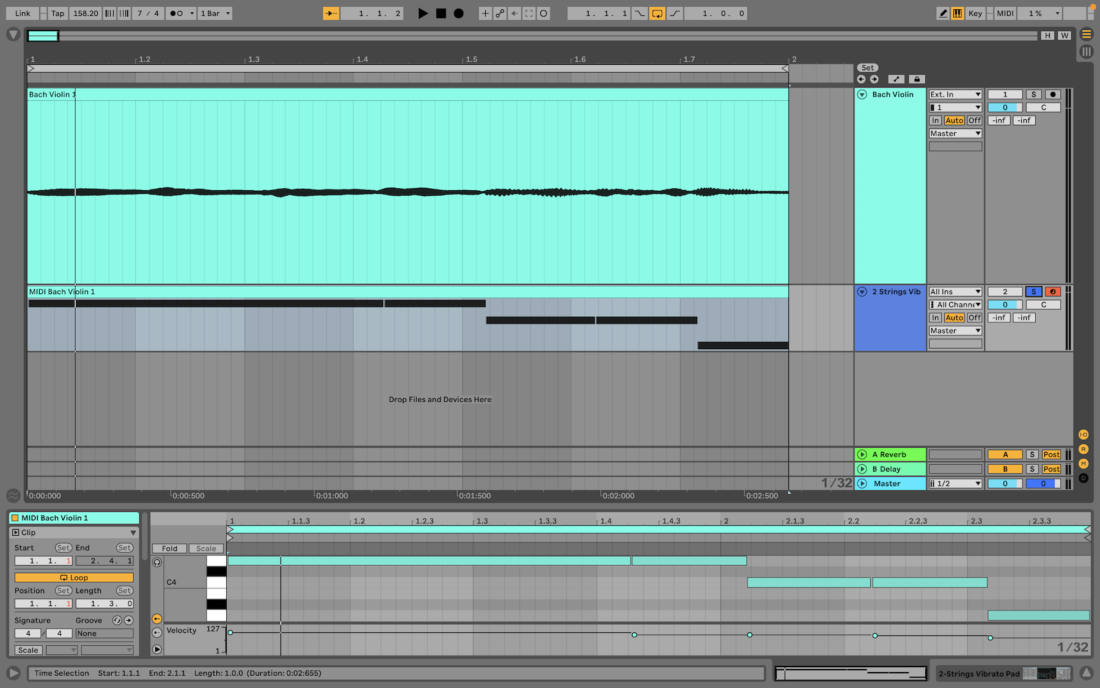
Task: Click Bach Violin track volume slider
Action: [x=1005, y=107]
